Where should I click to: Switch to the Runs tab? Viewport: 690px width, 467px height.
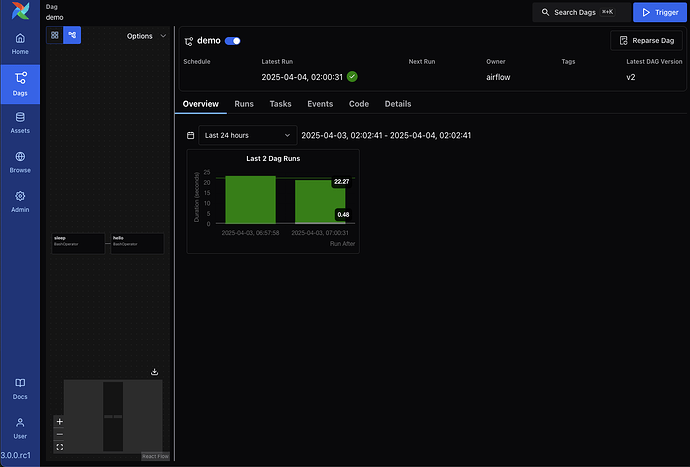coord(244,104)
